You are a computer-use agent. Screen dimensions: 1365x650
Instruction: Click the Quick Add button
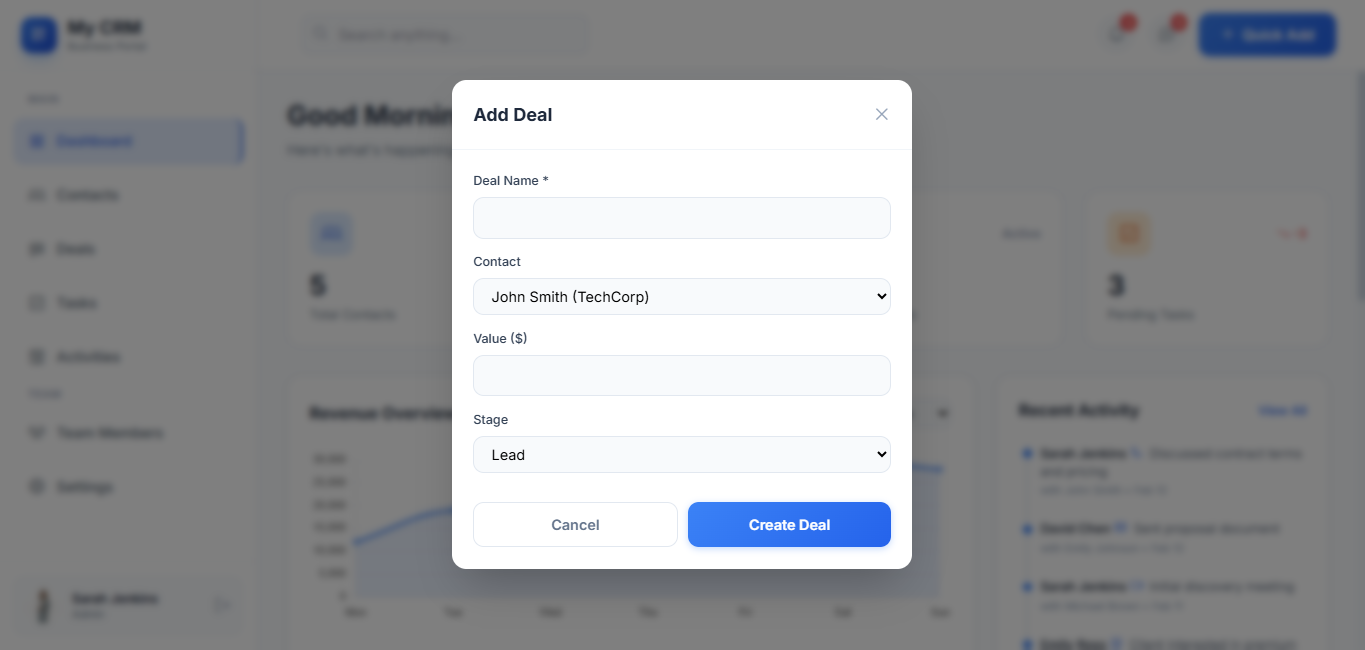coord(1267,35)
